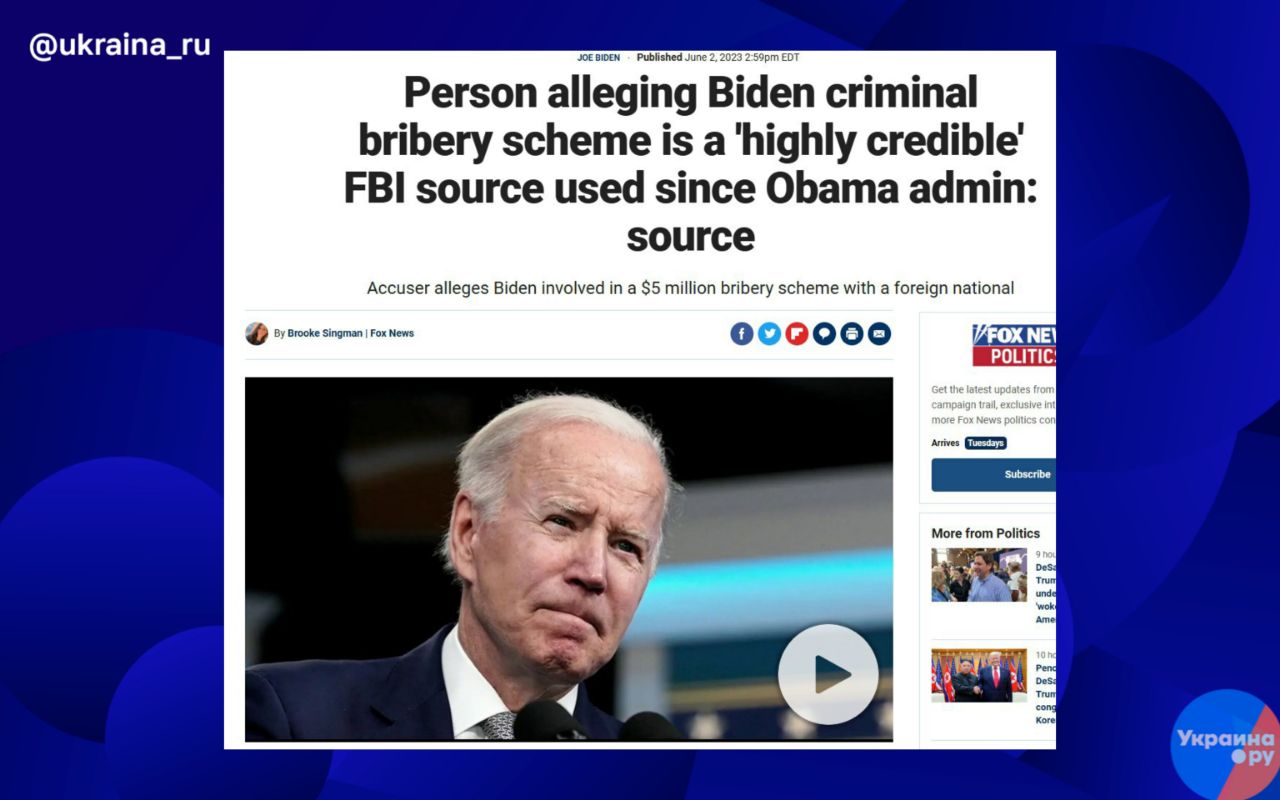Click the main headline about Biden bribery scheme
Screen dimensions: 1280x800
(x=690, y=164)
